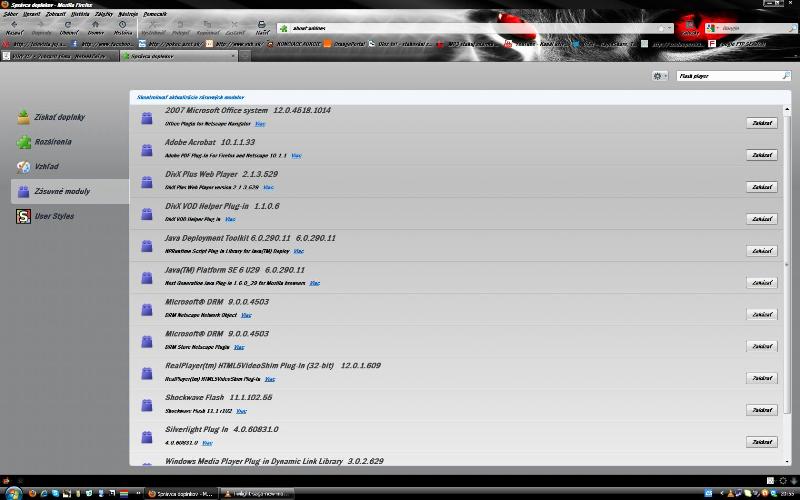Open the Pomocník menu
800x500 pixels.
click(155, 14)
